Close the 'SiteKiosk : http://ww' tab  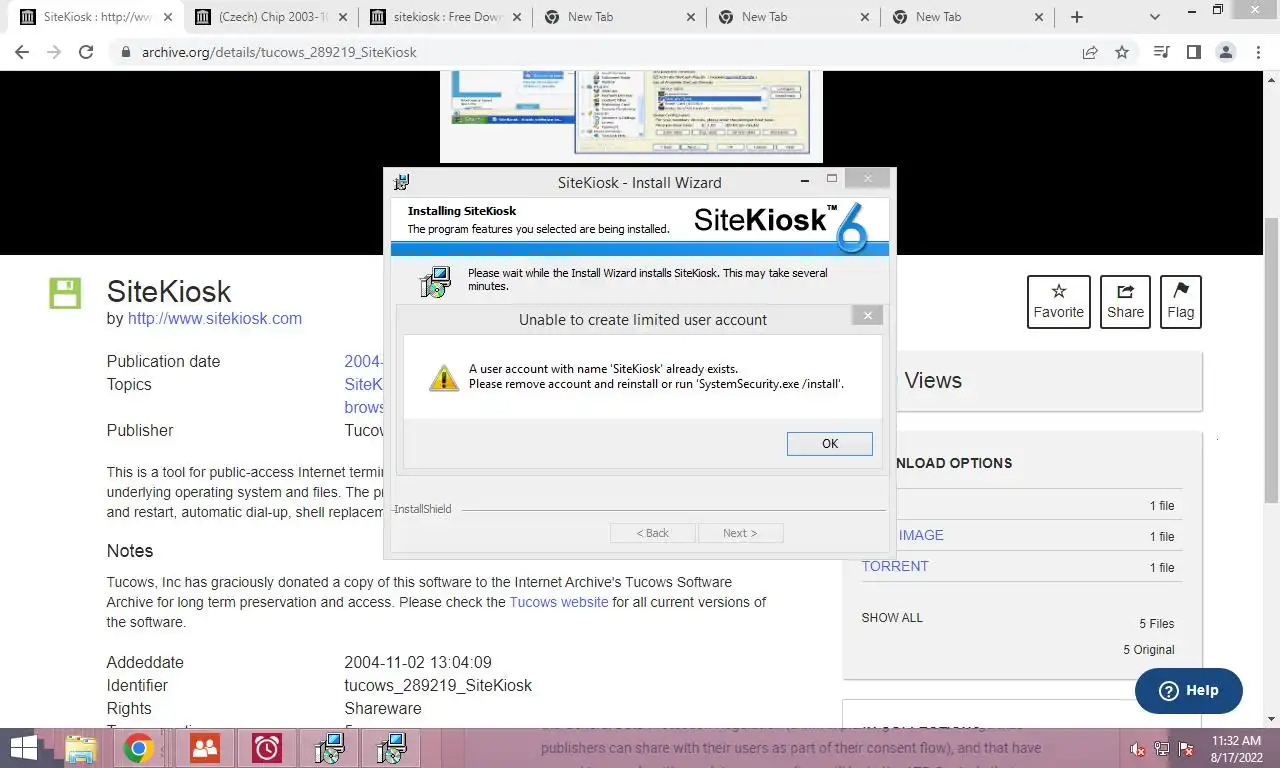pyautogui.click(x=169, y=17)
